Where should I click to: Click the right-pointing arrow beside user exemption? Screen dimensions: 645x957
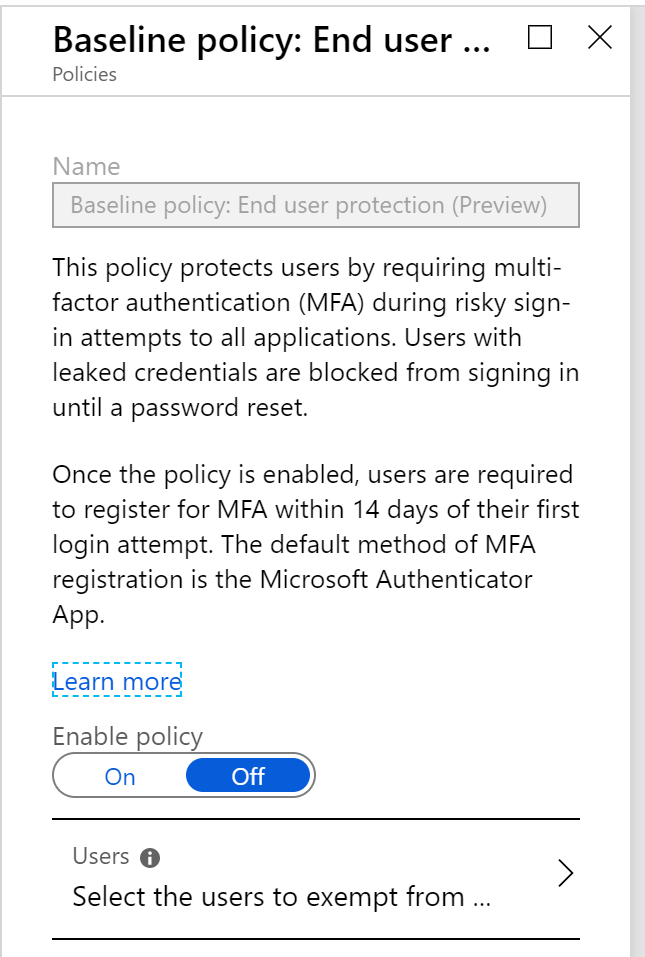pos(566,873)
